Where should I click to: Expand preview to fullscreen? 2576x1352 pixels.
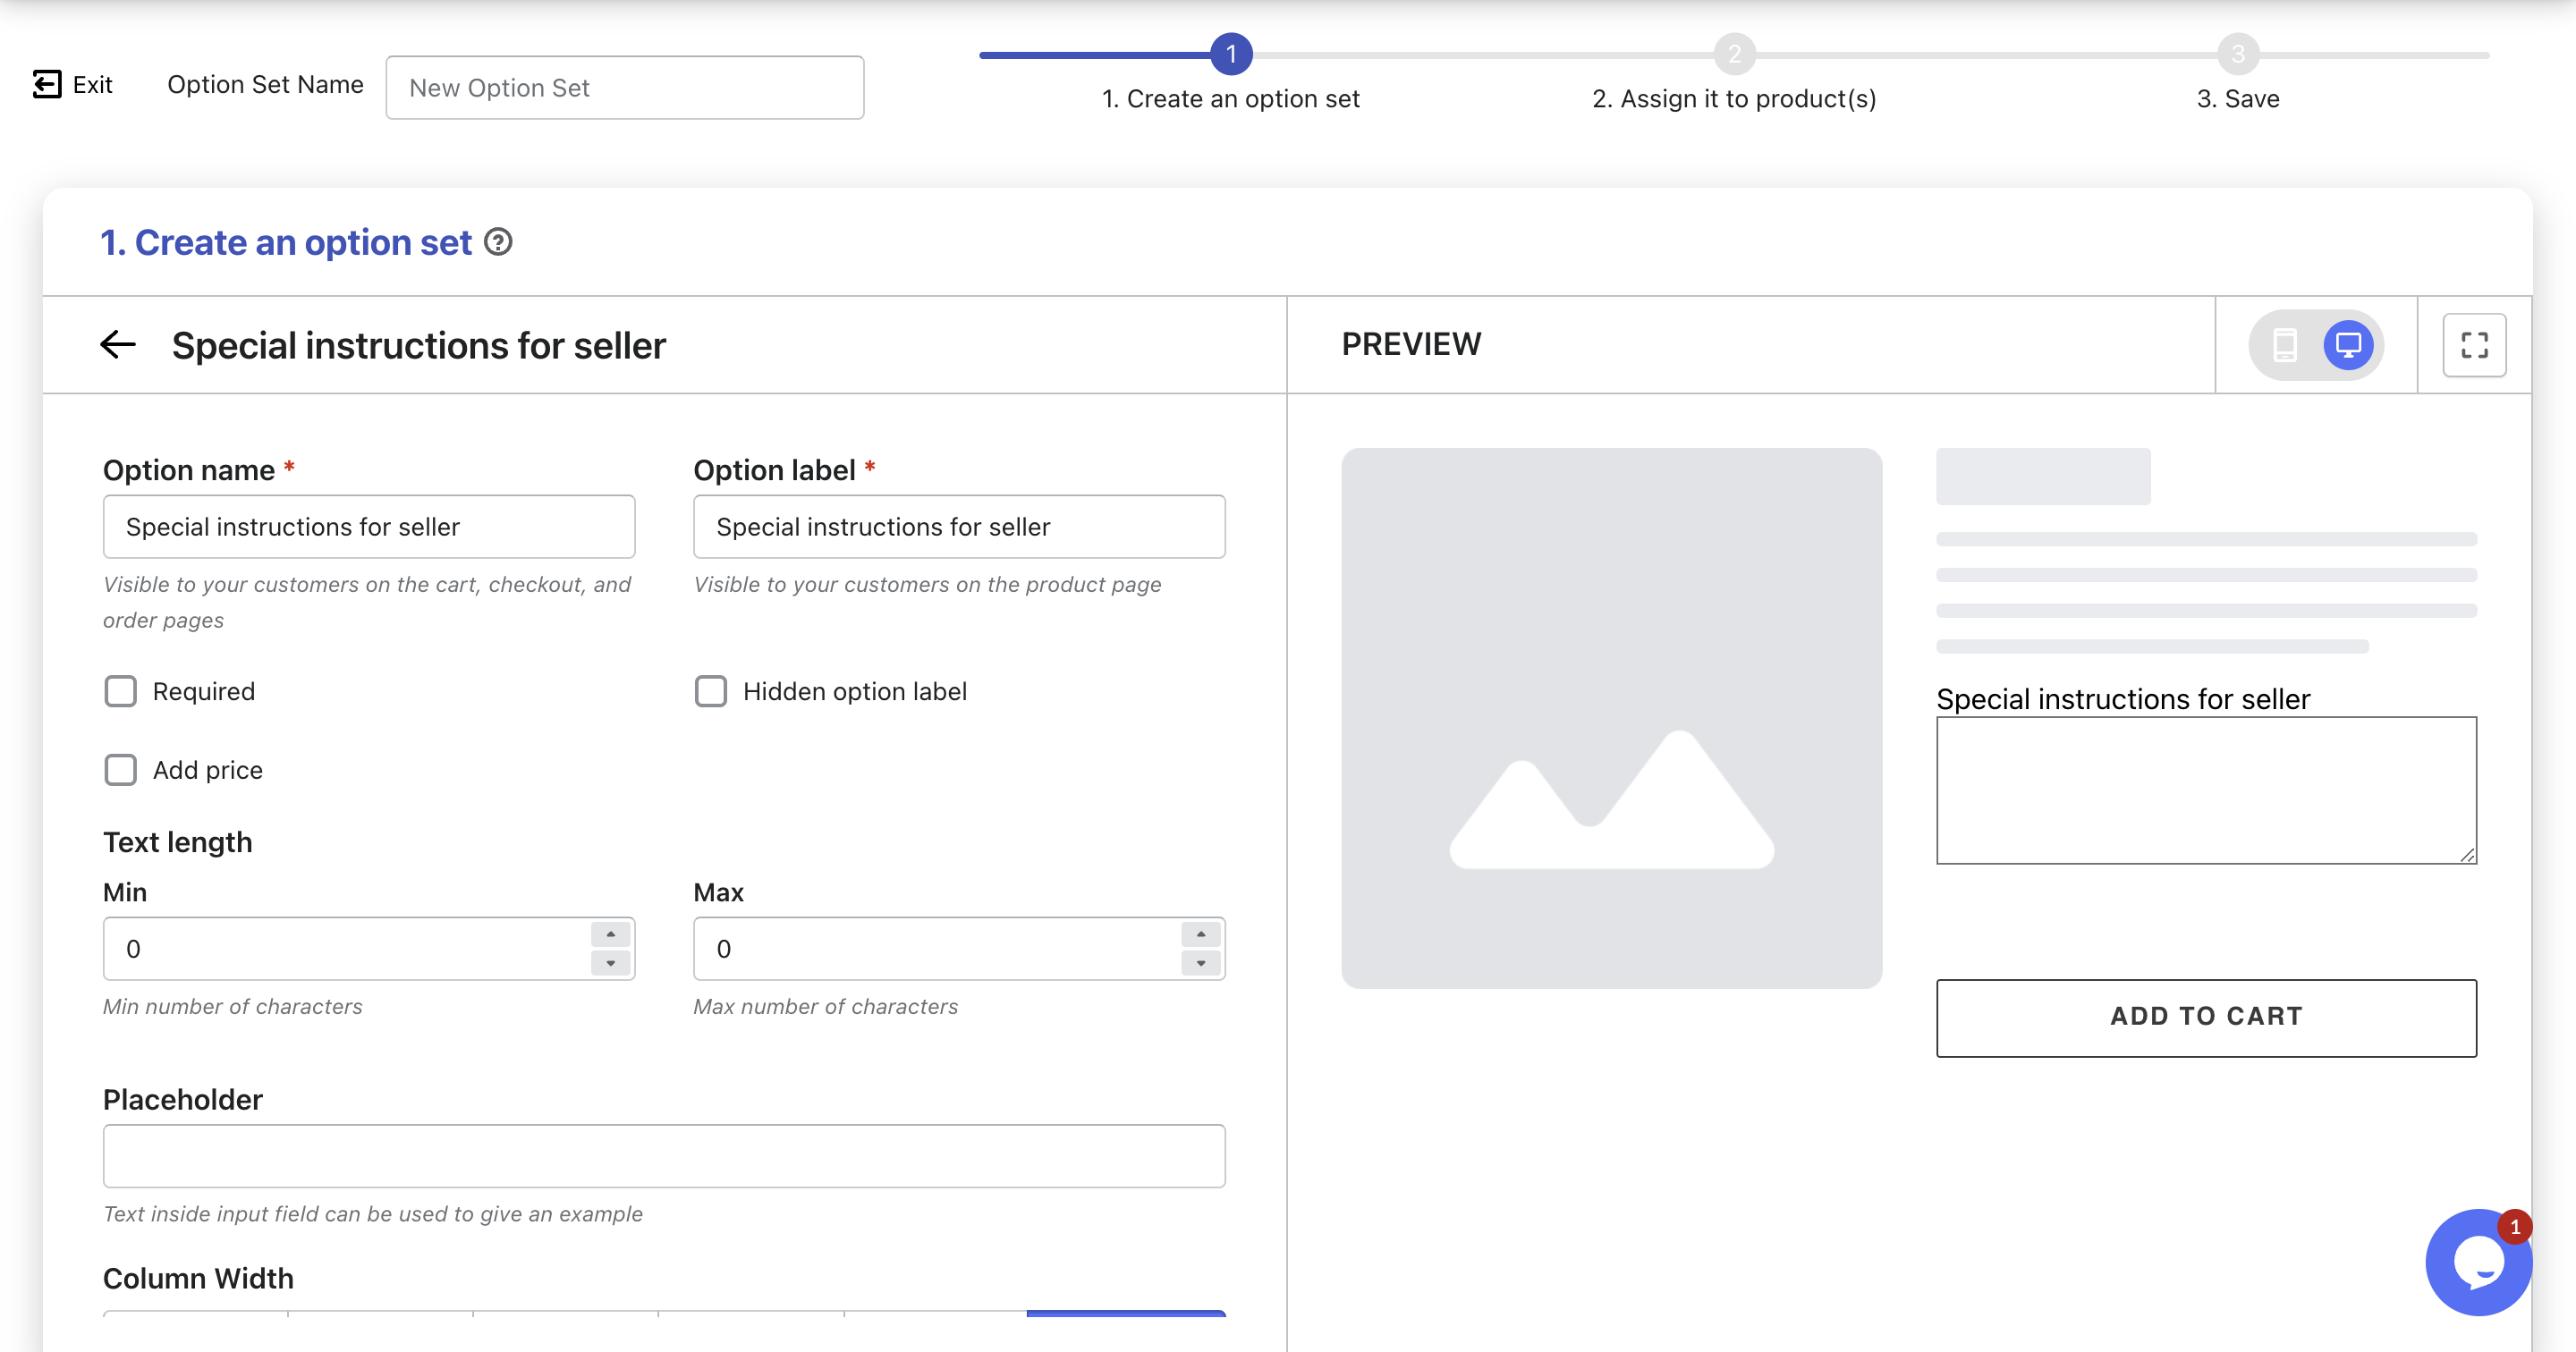(x=2474, y=345)
